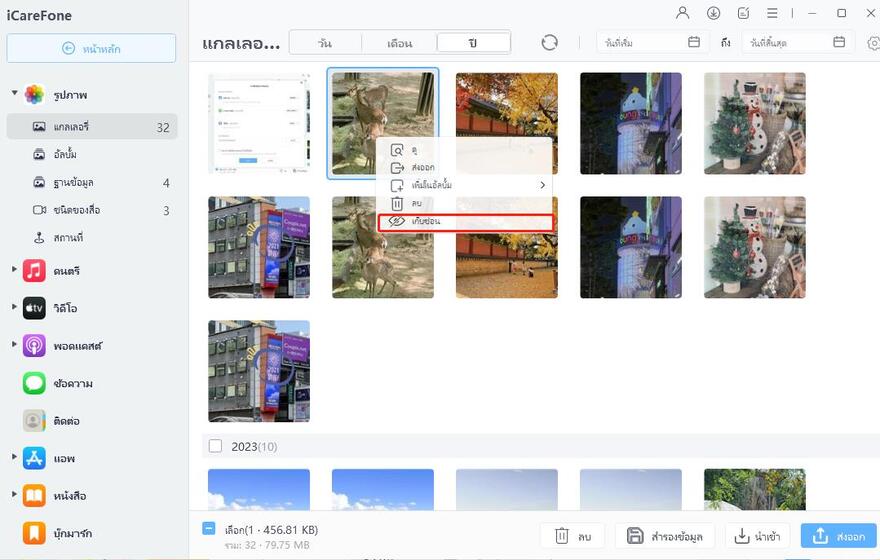
Task: Choose ดู (View) in the context menu
Action: coord(465,150)
